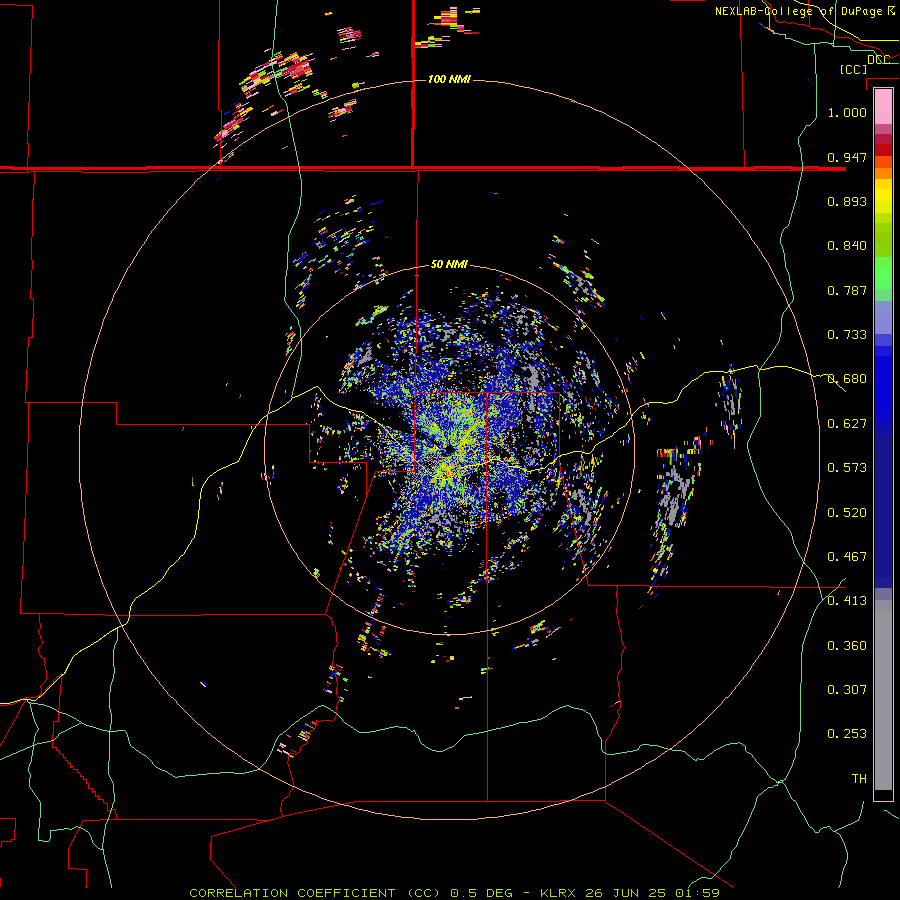Select the 0.360 scale value
900x900 pixels.
[847, 646]
